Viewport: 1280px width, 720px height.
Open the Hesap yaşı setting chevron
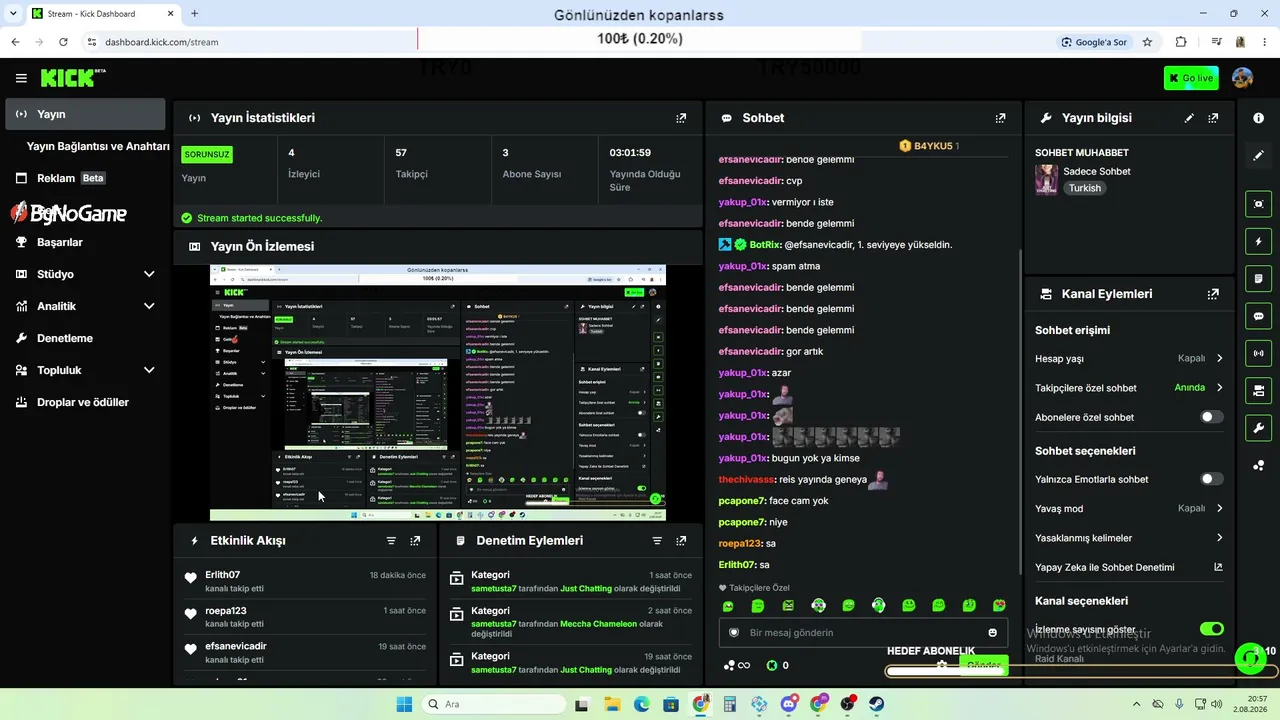pyautogui.click(x=1219, y=358)
